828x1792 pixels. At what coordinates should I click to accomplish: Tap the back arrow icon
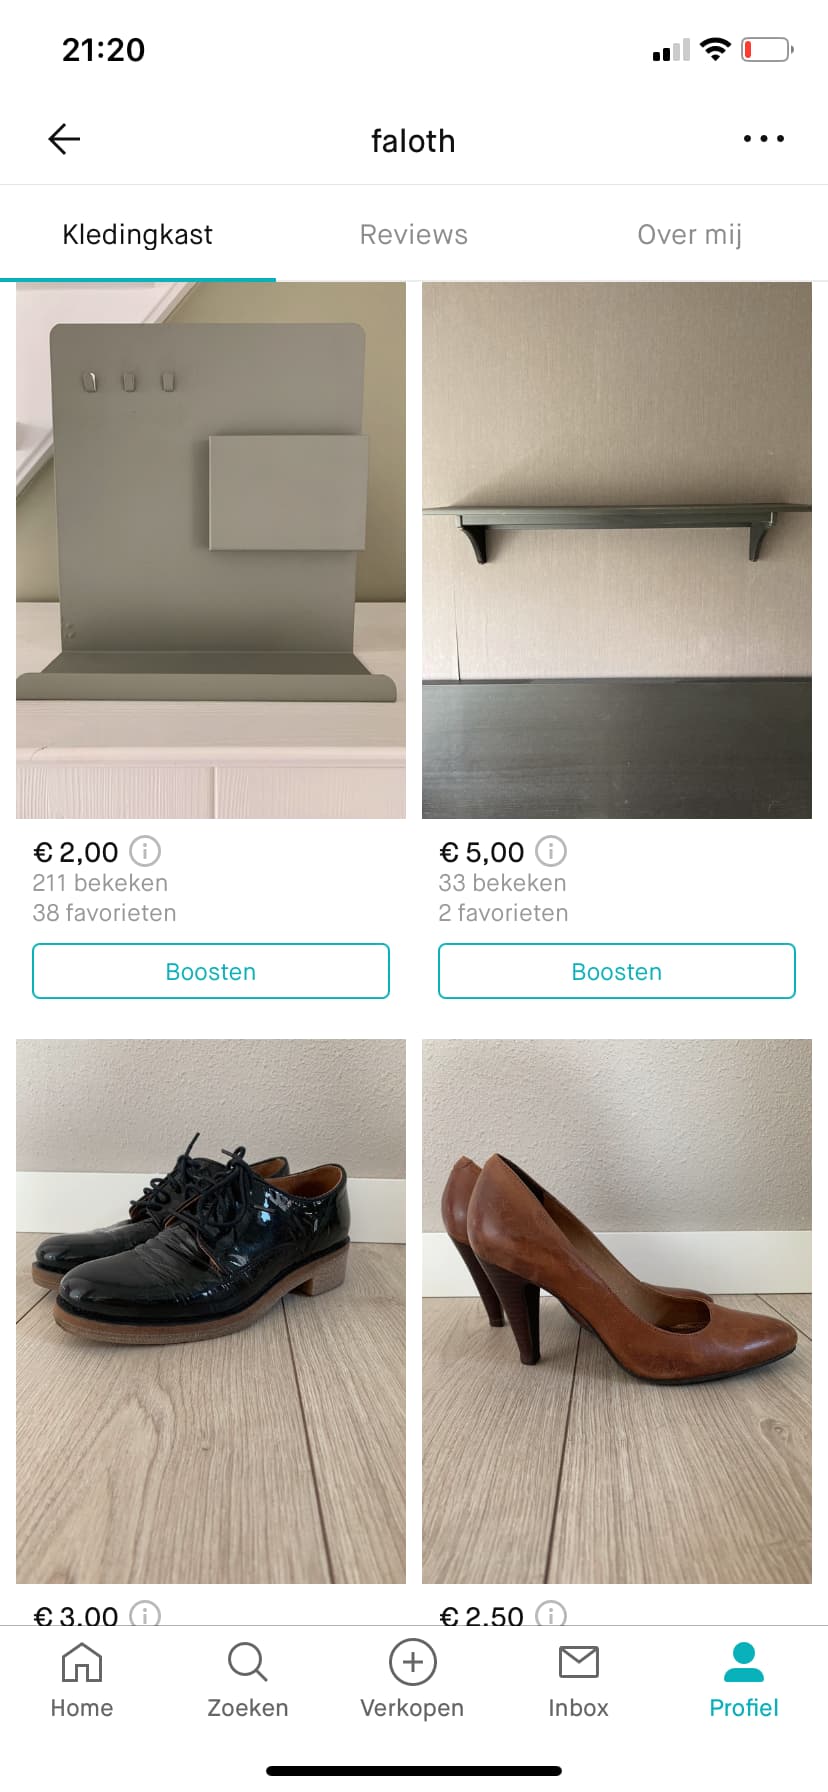tap(64, 139)
